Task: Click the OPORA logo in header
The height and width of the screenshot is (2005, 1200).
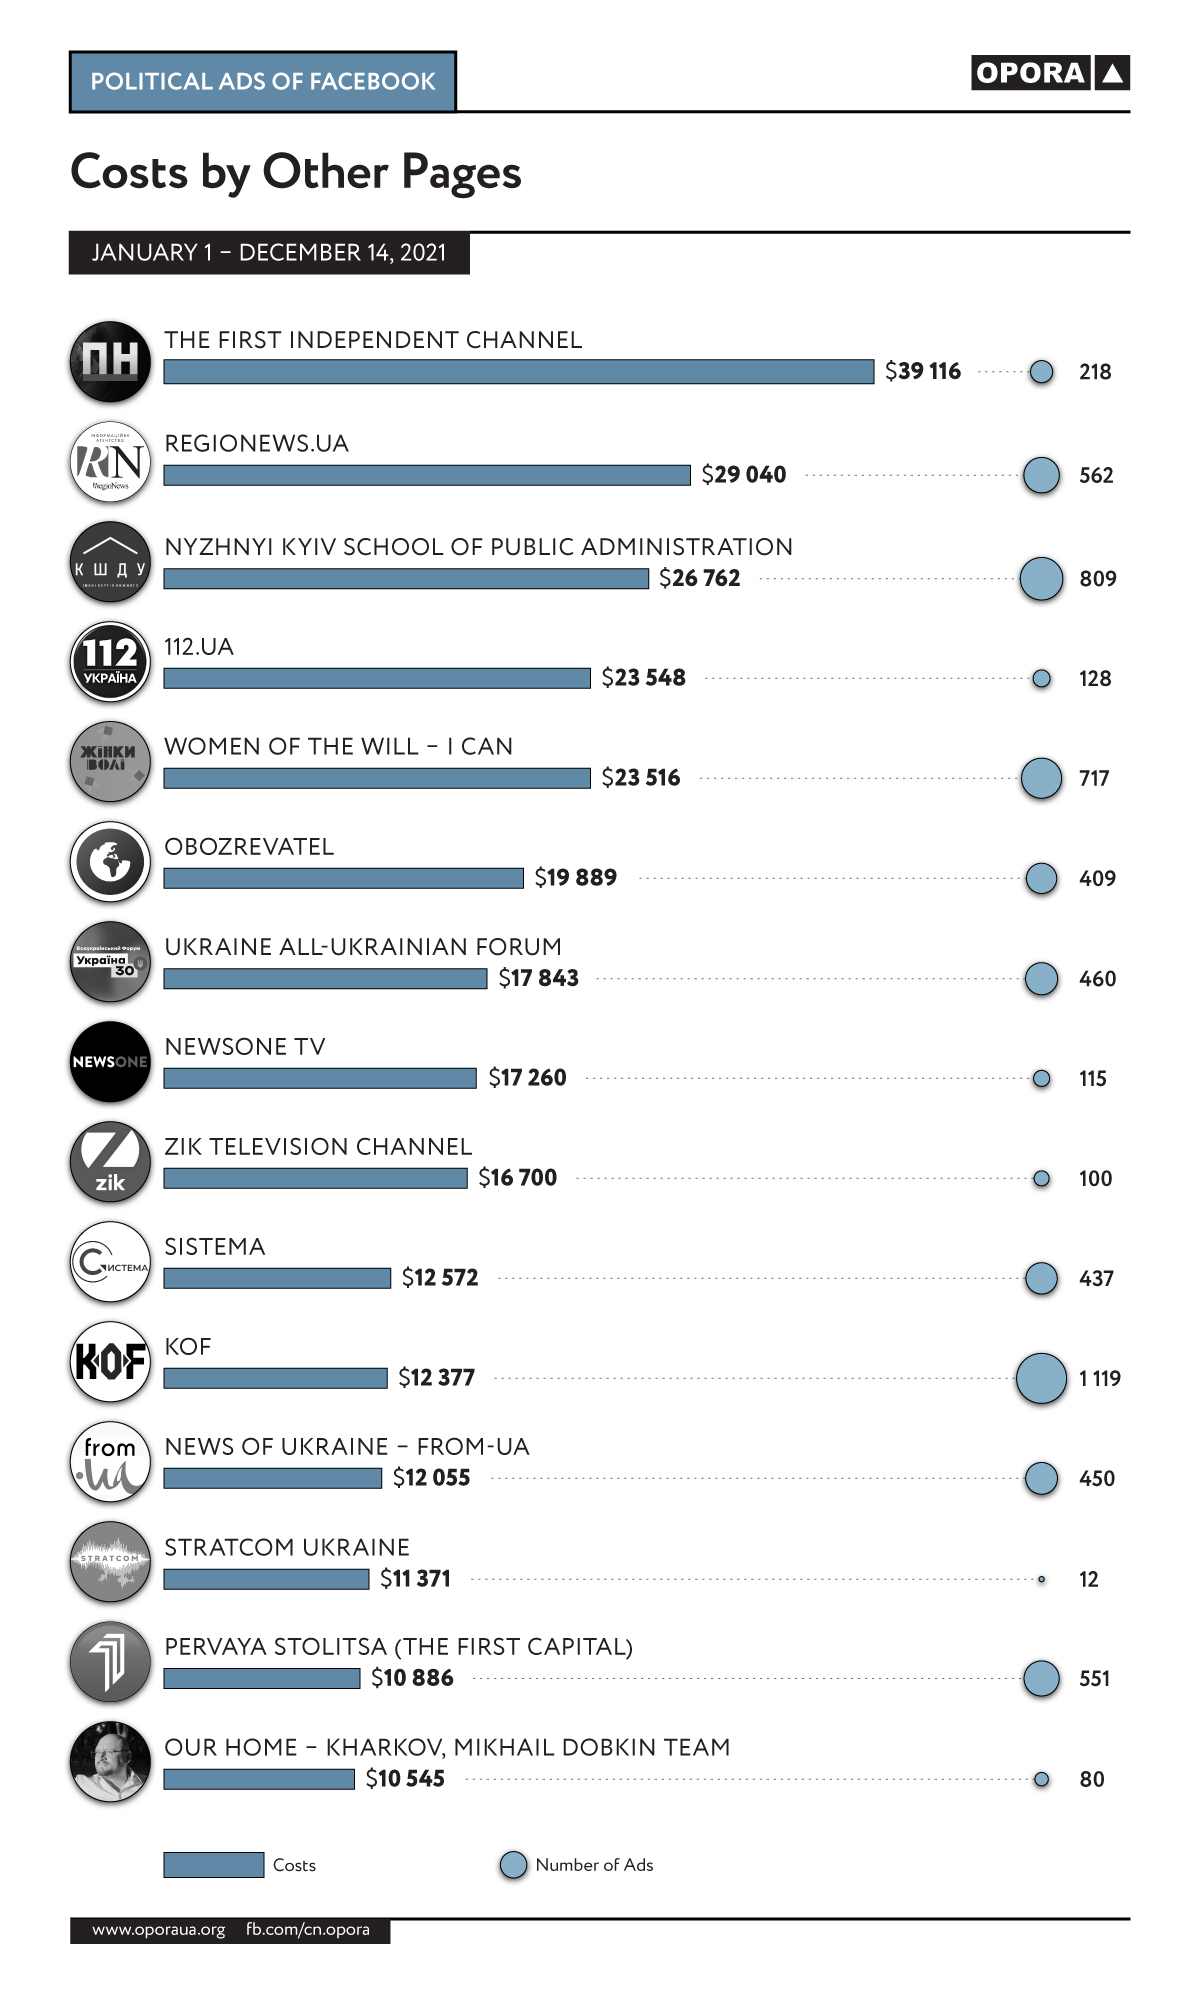Action: tap(1049, 73)
